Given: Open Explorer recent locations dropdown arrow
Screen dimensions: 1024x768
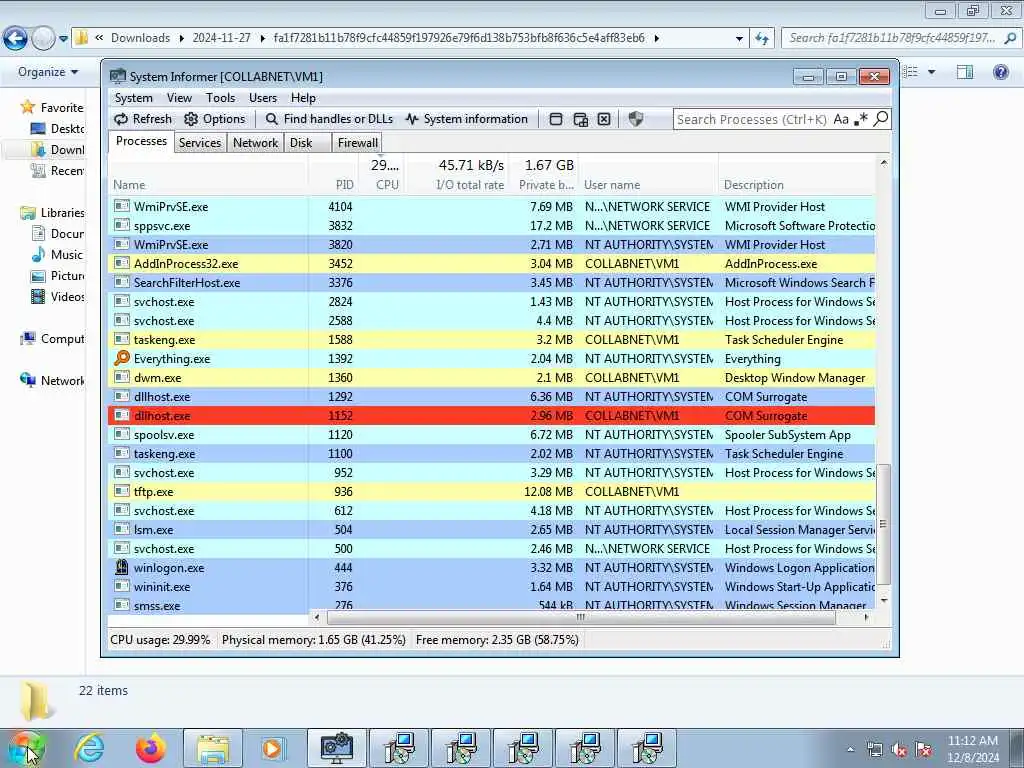Looking at the screenshot, I should coord(63,39).
